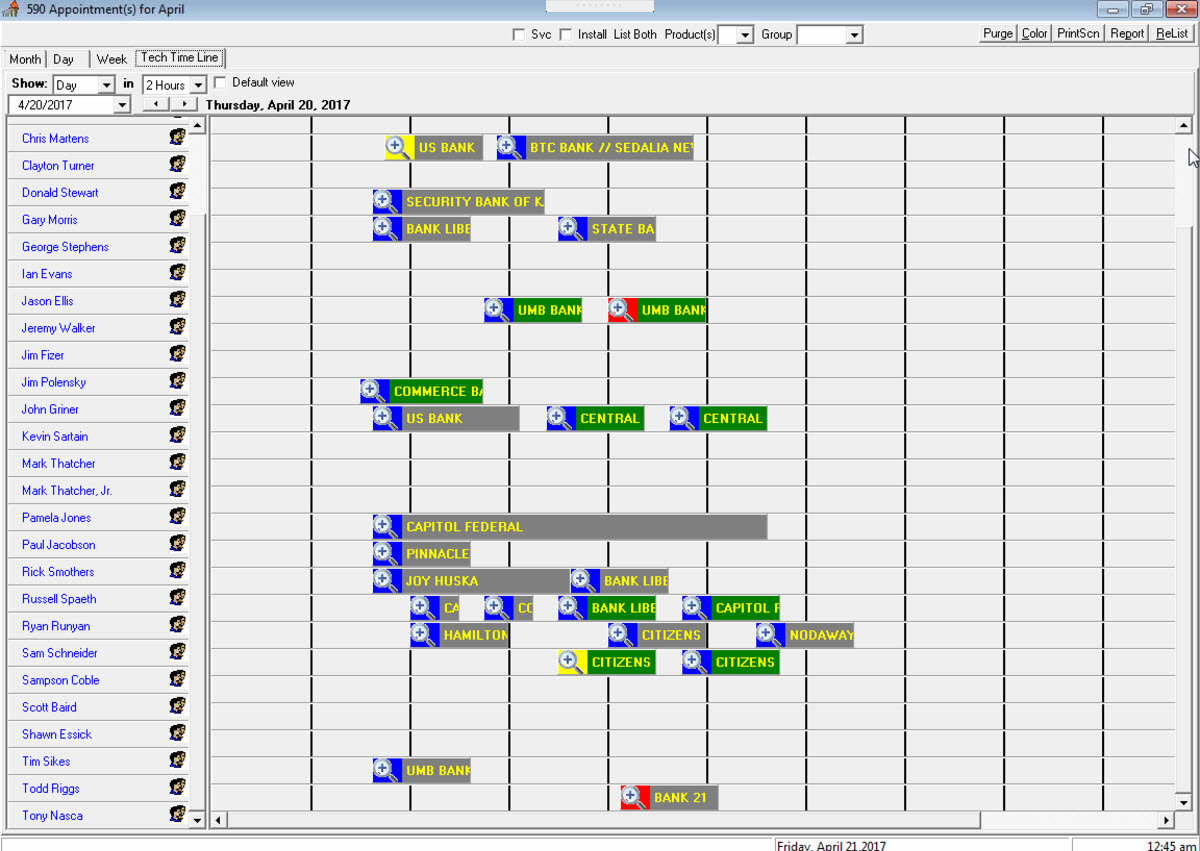Click timeline vertical scroll up arrow
1200x851 pixels.
click(x=1184, y=126)
